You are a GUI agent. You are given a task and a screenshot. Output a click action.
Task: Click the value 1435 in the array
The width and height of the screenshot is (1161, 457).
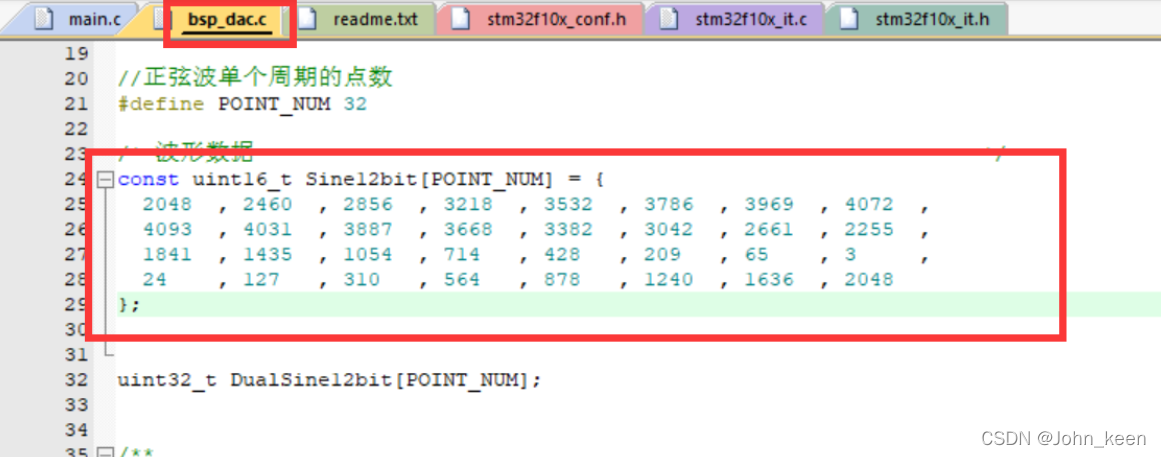[x=268, y=254]
